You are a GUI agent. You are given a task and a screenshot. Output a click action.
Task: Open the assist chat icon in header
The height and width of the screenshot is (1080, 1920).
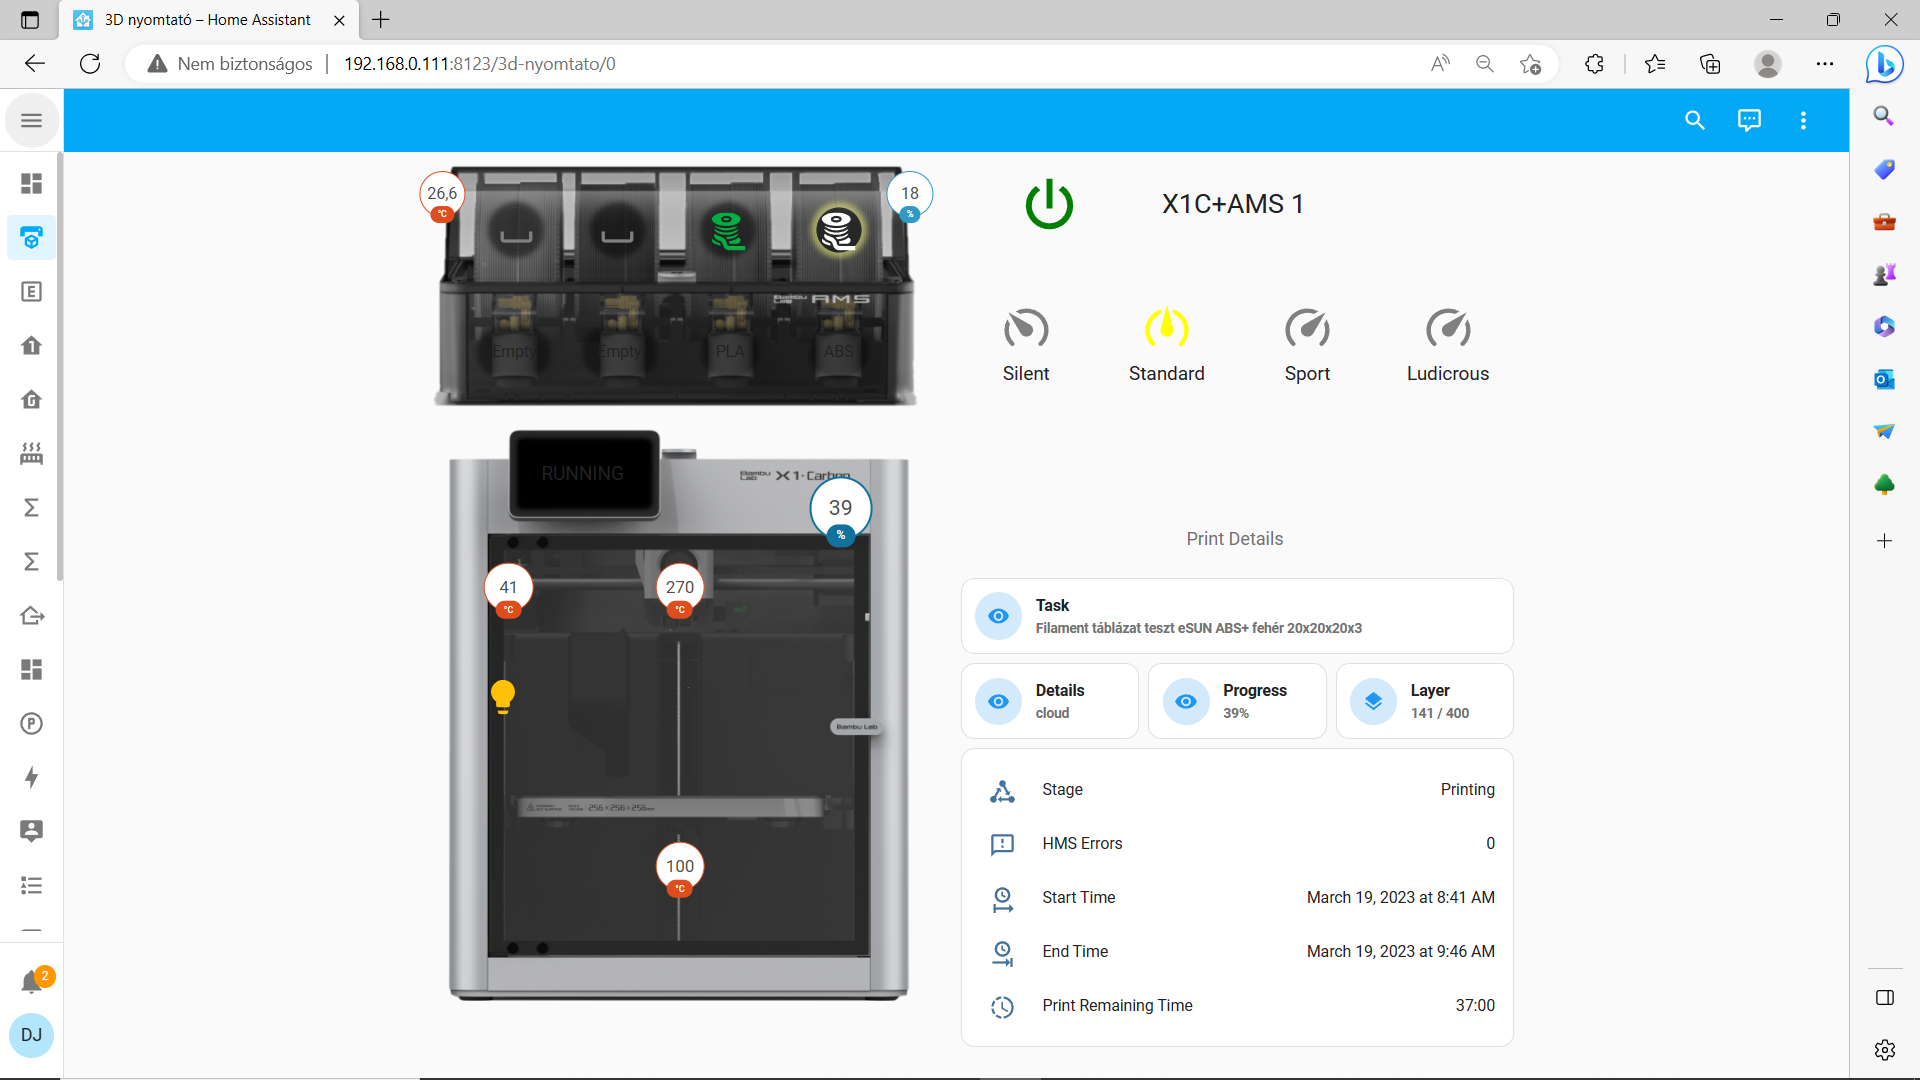(x=1749, y=120)
